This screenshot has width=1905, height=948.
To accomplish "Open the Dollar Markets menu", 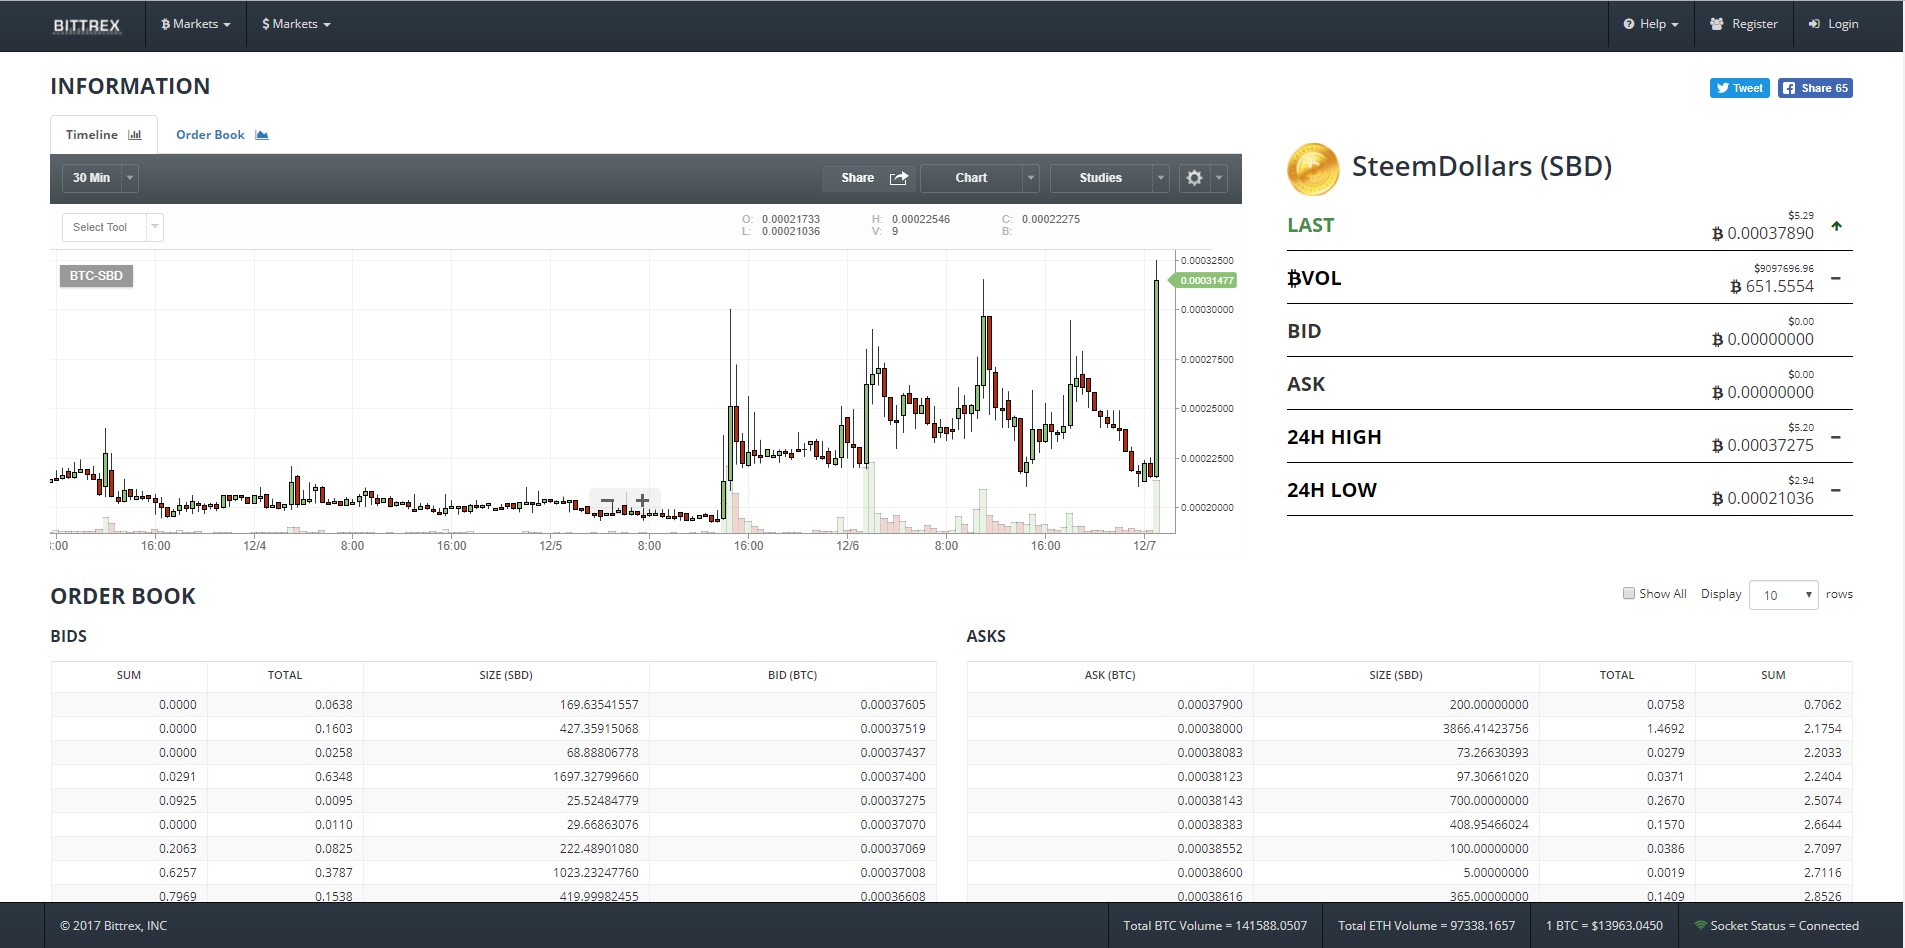I will click(x=296, y=24).
